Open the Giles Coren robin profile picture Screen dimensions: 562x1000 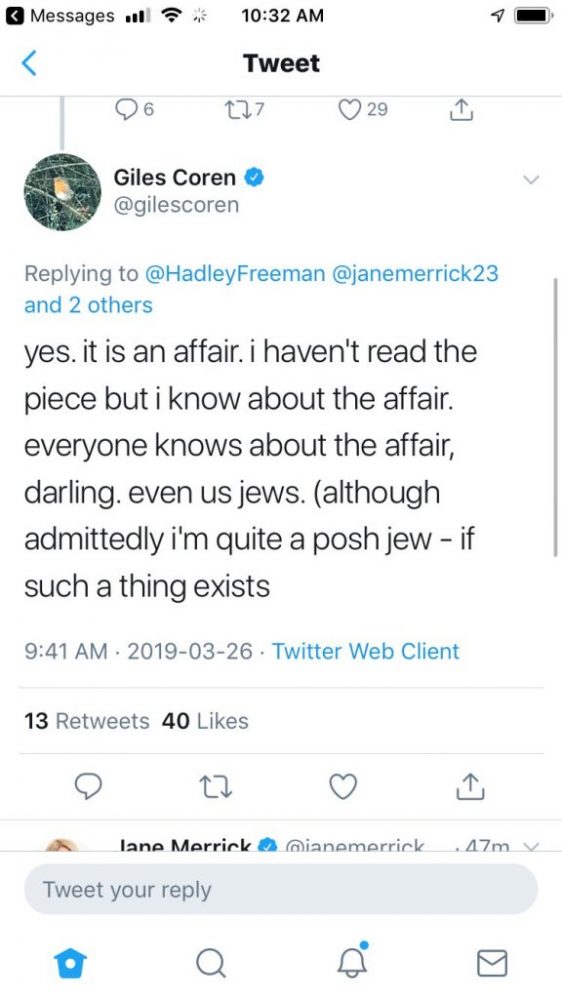[63, 191]
